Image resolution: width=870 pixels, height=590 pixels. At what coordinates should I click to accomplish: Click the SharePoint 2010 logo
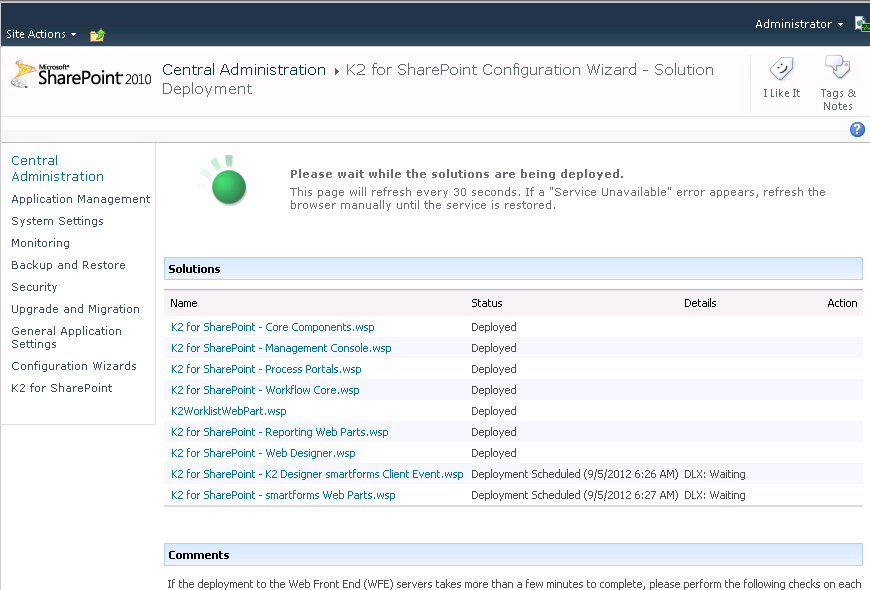coord(80,76)
